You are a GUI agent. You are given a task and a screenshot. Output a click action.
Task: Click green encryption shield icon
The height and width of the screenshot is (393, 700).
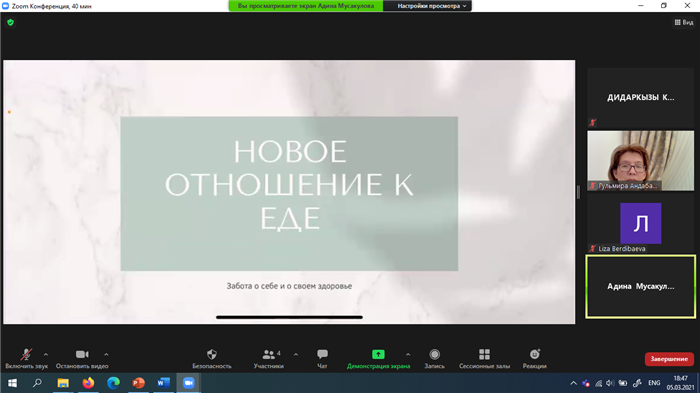[10, 22]
